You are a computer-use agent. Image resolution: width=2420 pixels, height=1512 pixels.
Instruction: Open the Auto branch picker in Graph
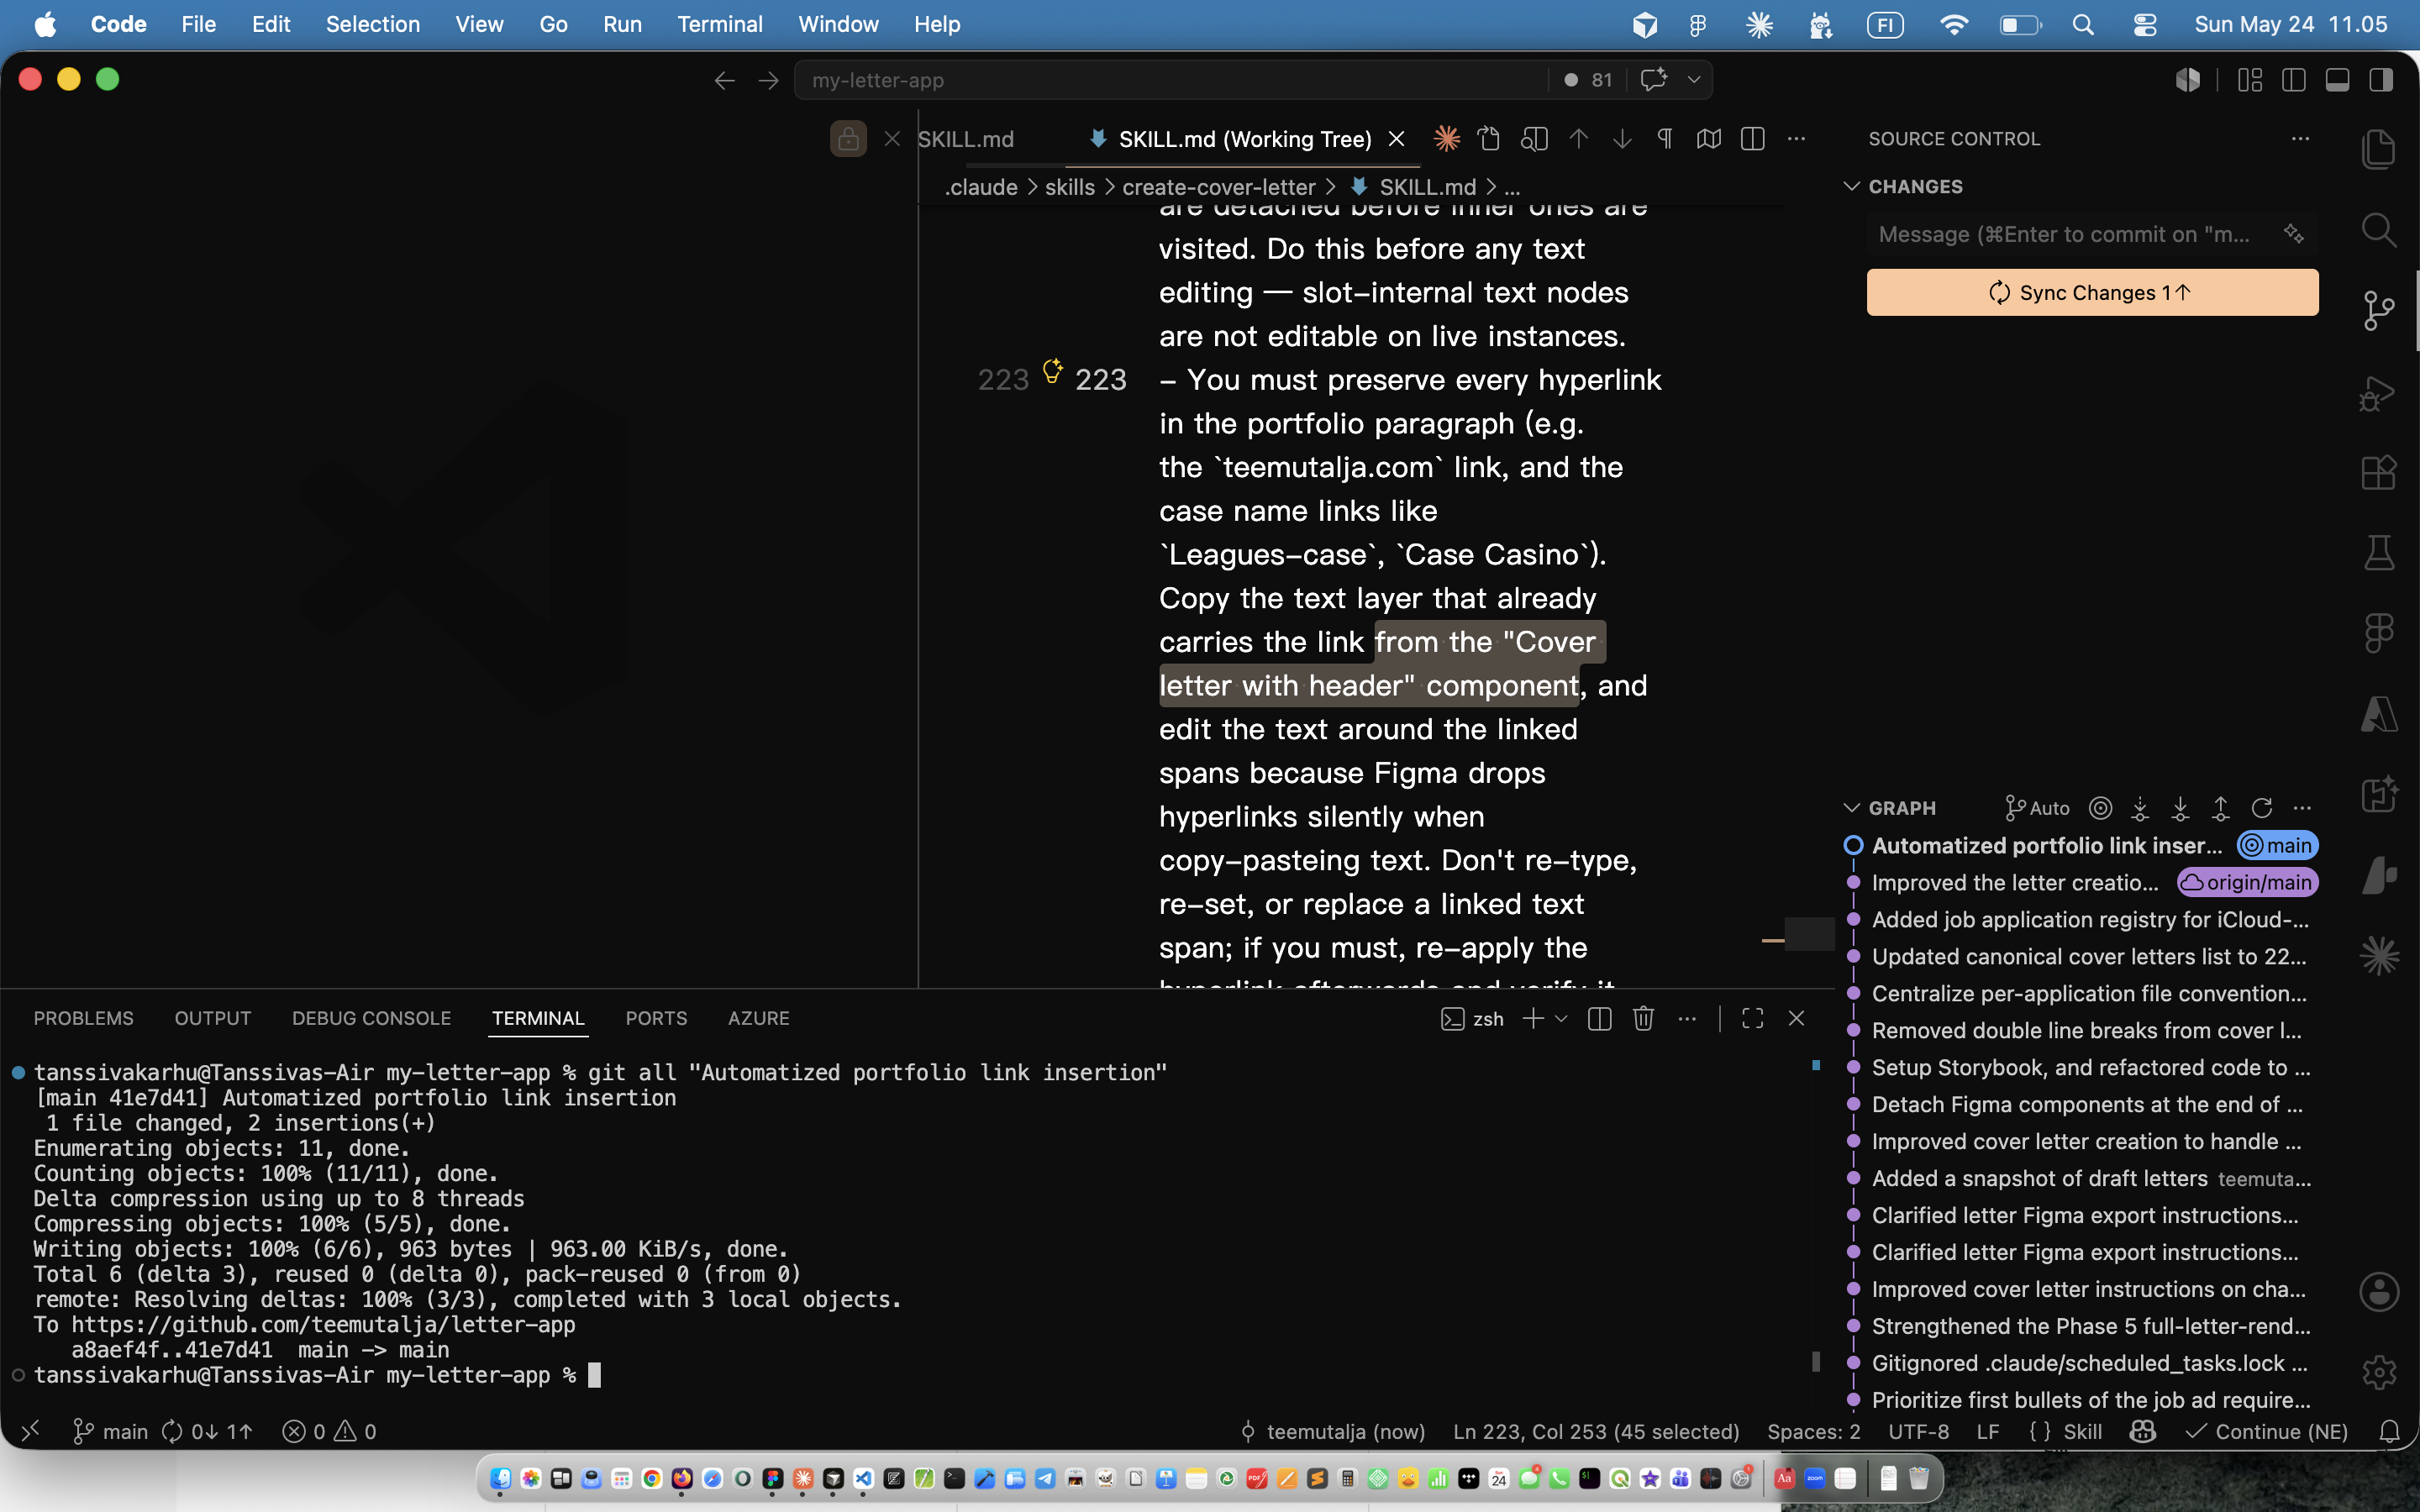click(x=2037, y=808)
